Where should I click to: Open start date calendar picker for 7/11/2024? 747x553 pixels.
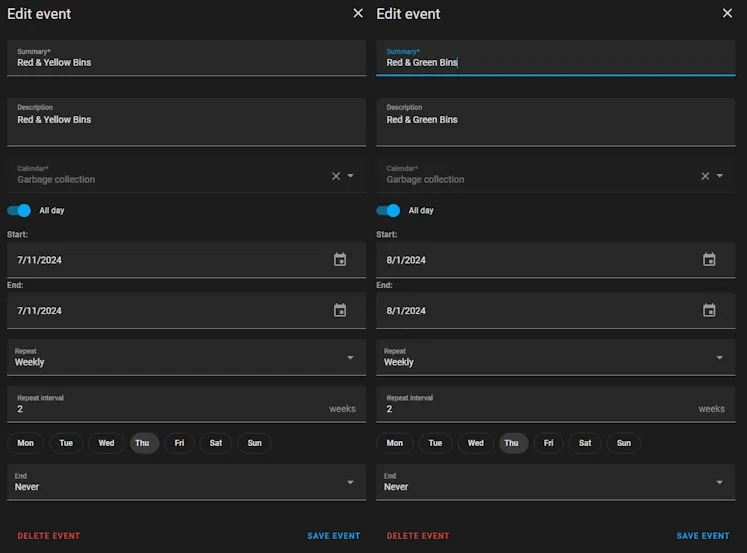pos(340,260)
